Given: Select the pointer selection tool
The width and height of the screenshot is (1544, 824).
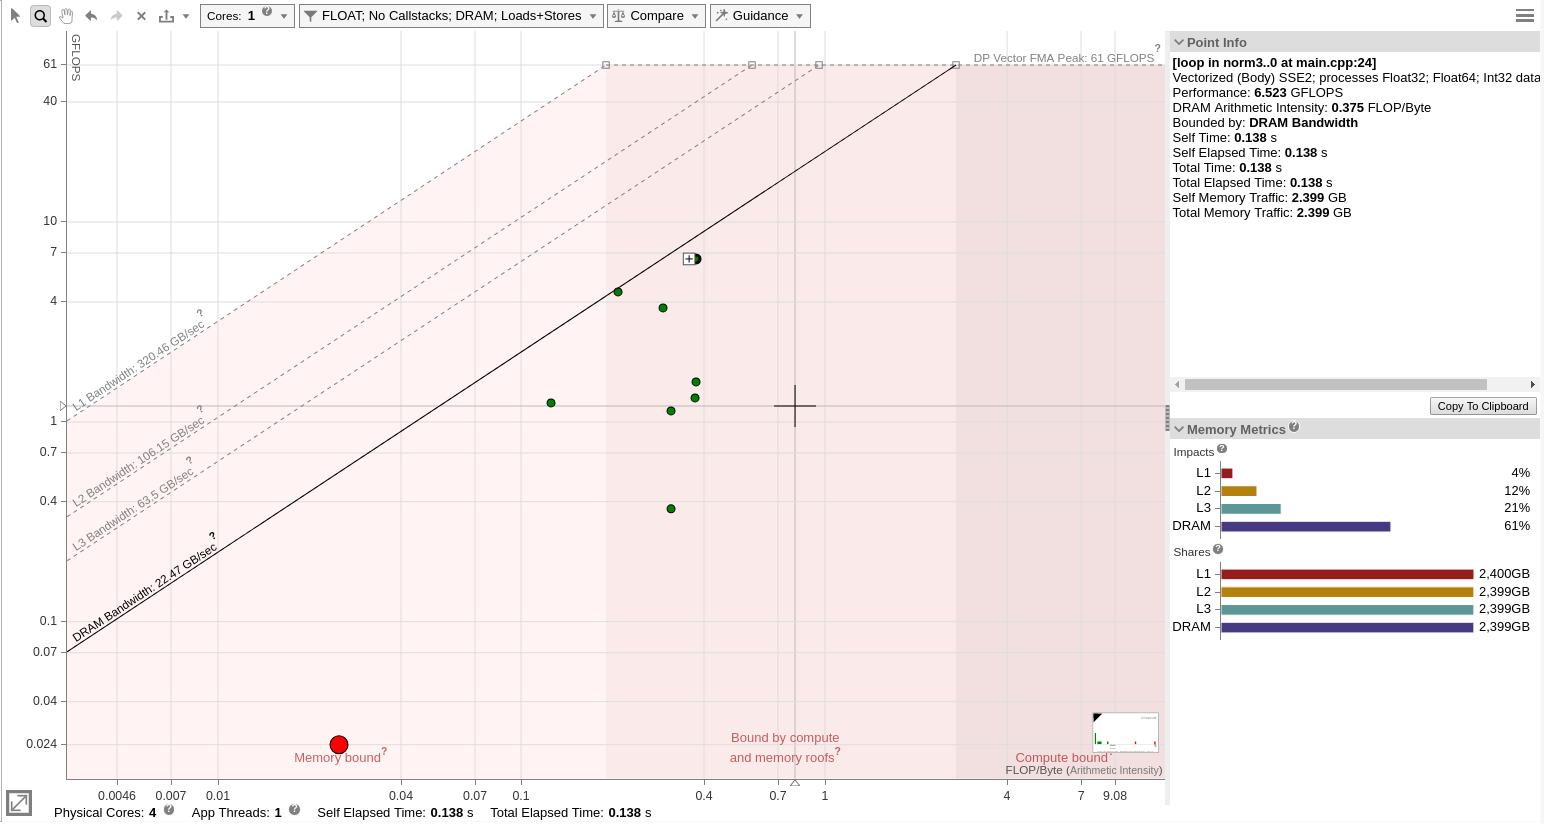Looking at the screenshot, I should (x=15, y=16).
